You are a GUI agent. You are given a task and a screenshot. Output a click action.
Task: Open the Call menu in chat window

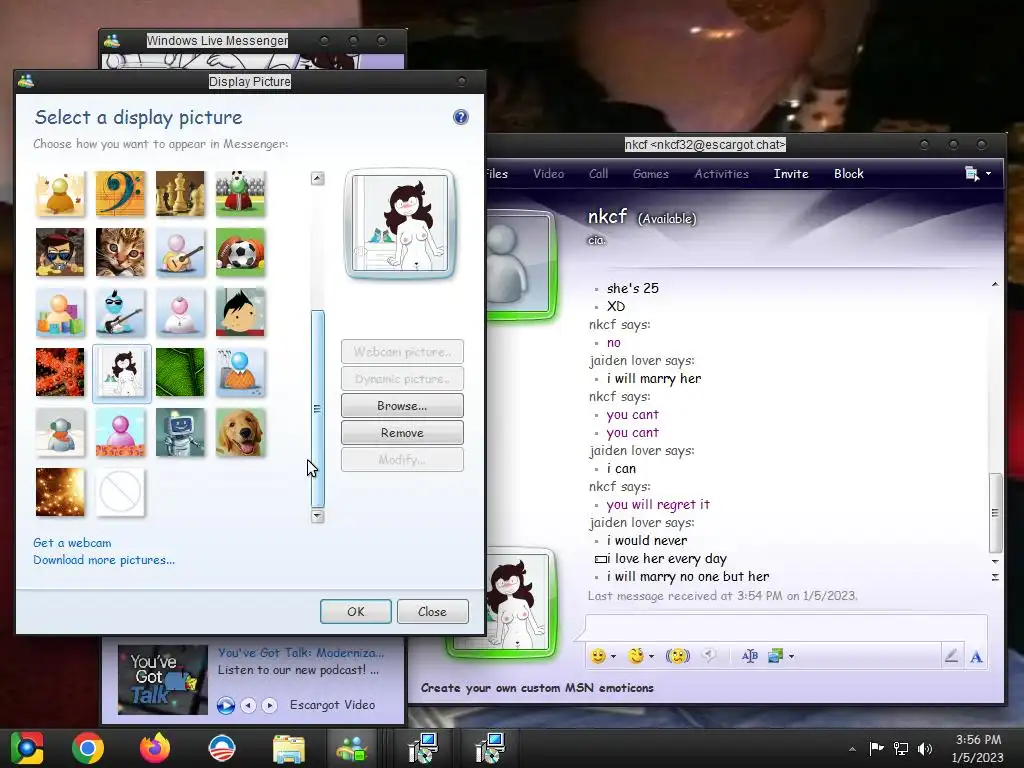point(598,174)
